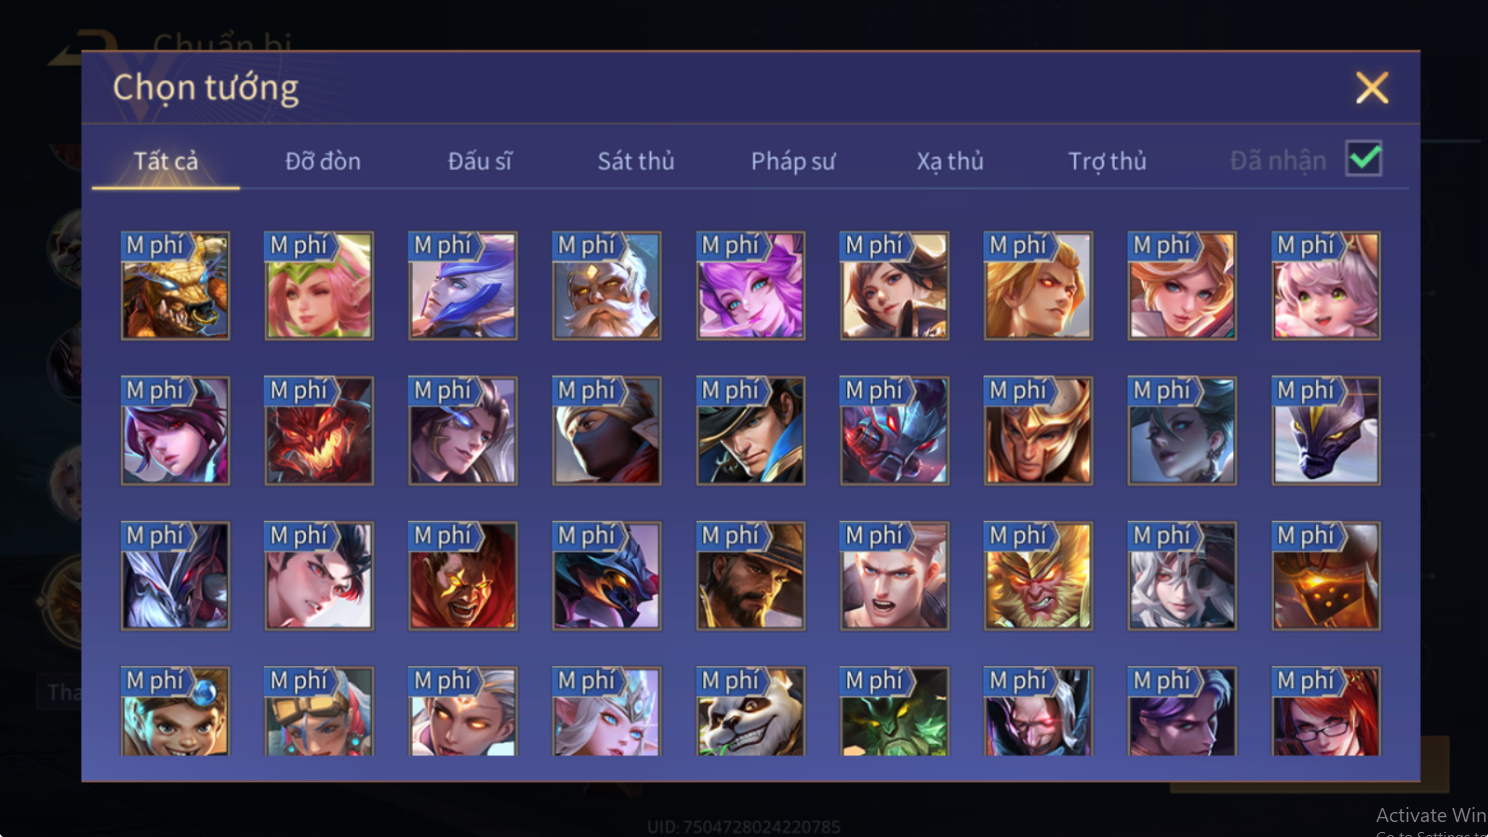1488x837 pixels.
Task: Select the red fire demon hero
Action: (x=319, y=431)
